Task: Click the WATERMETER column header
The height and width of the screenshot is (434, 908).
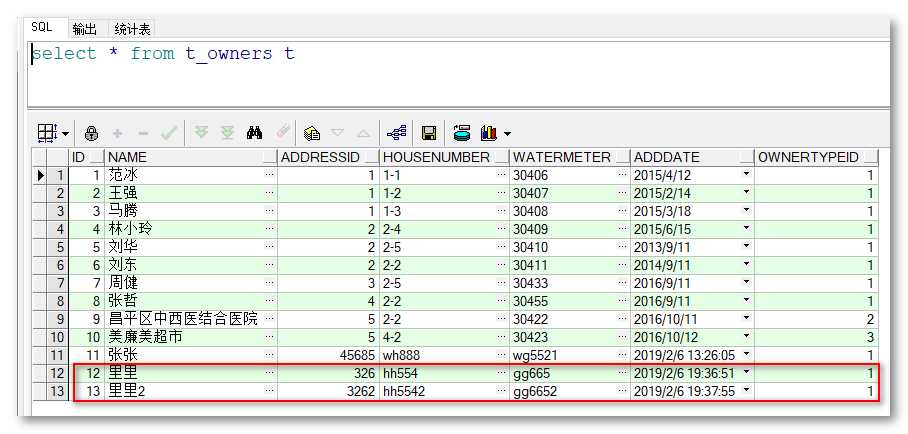Action: [570, 157]
